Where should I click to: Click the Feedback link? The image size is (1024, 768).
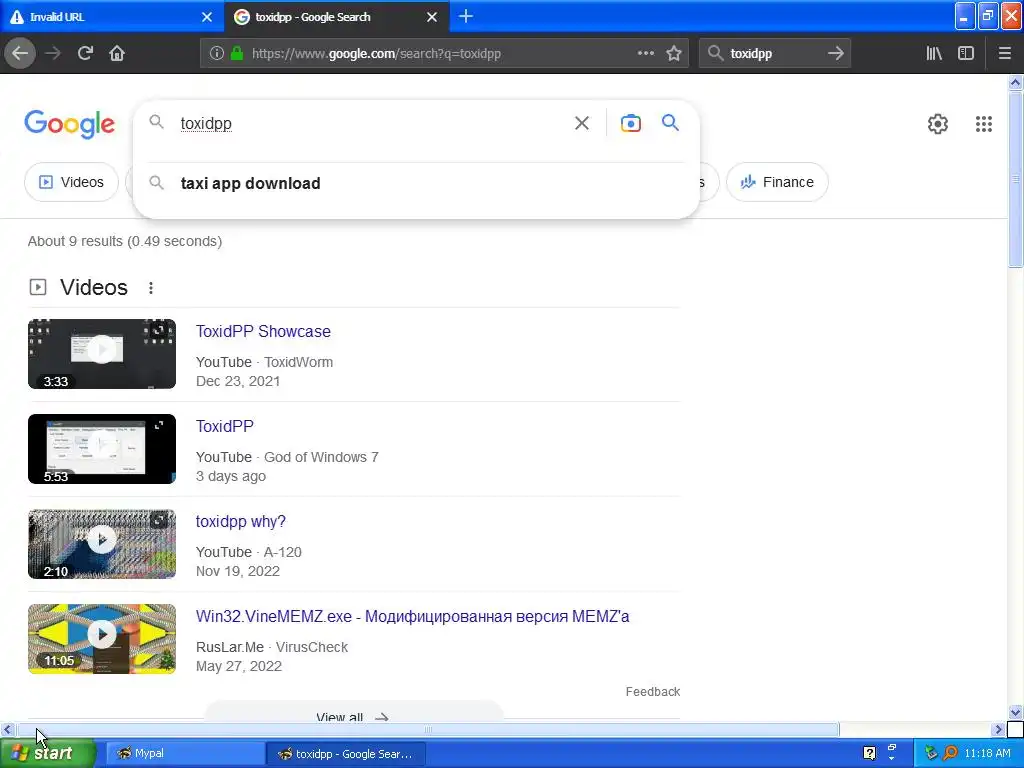[x=652, y=692]
